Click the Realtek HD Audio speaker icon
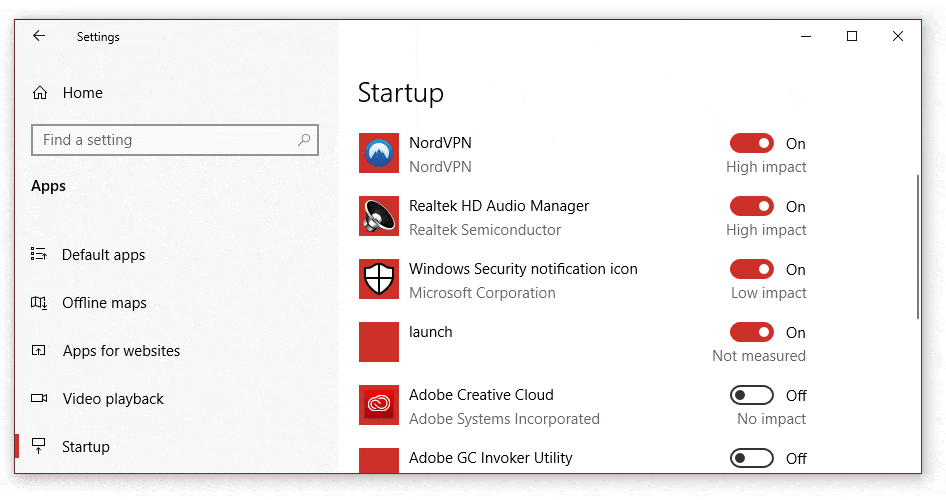The height and width of the screenshot is (500, 946). pyautogui.click(x=379, y=216)
